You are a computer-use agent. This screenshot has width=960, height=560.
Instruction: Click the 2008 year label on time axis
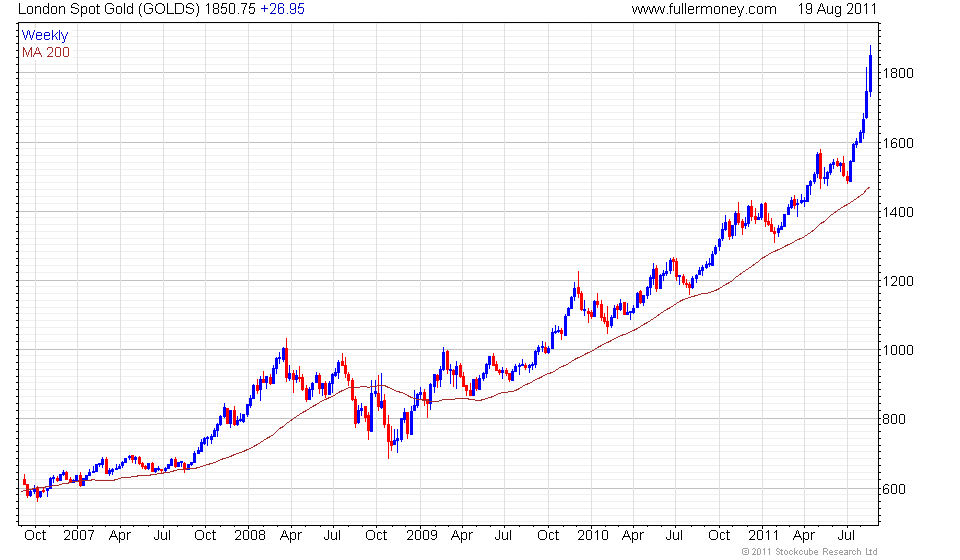pos(250,536)
